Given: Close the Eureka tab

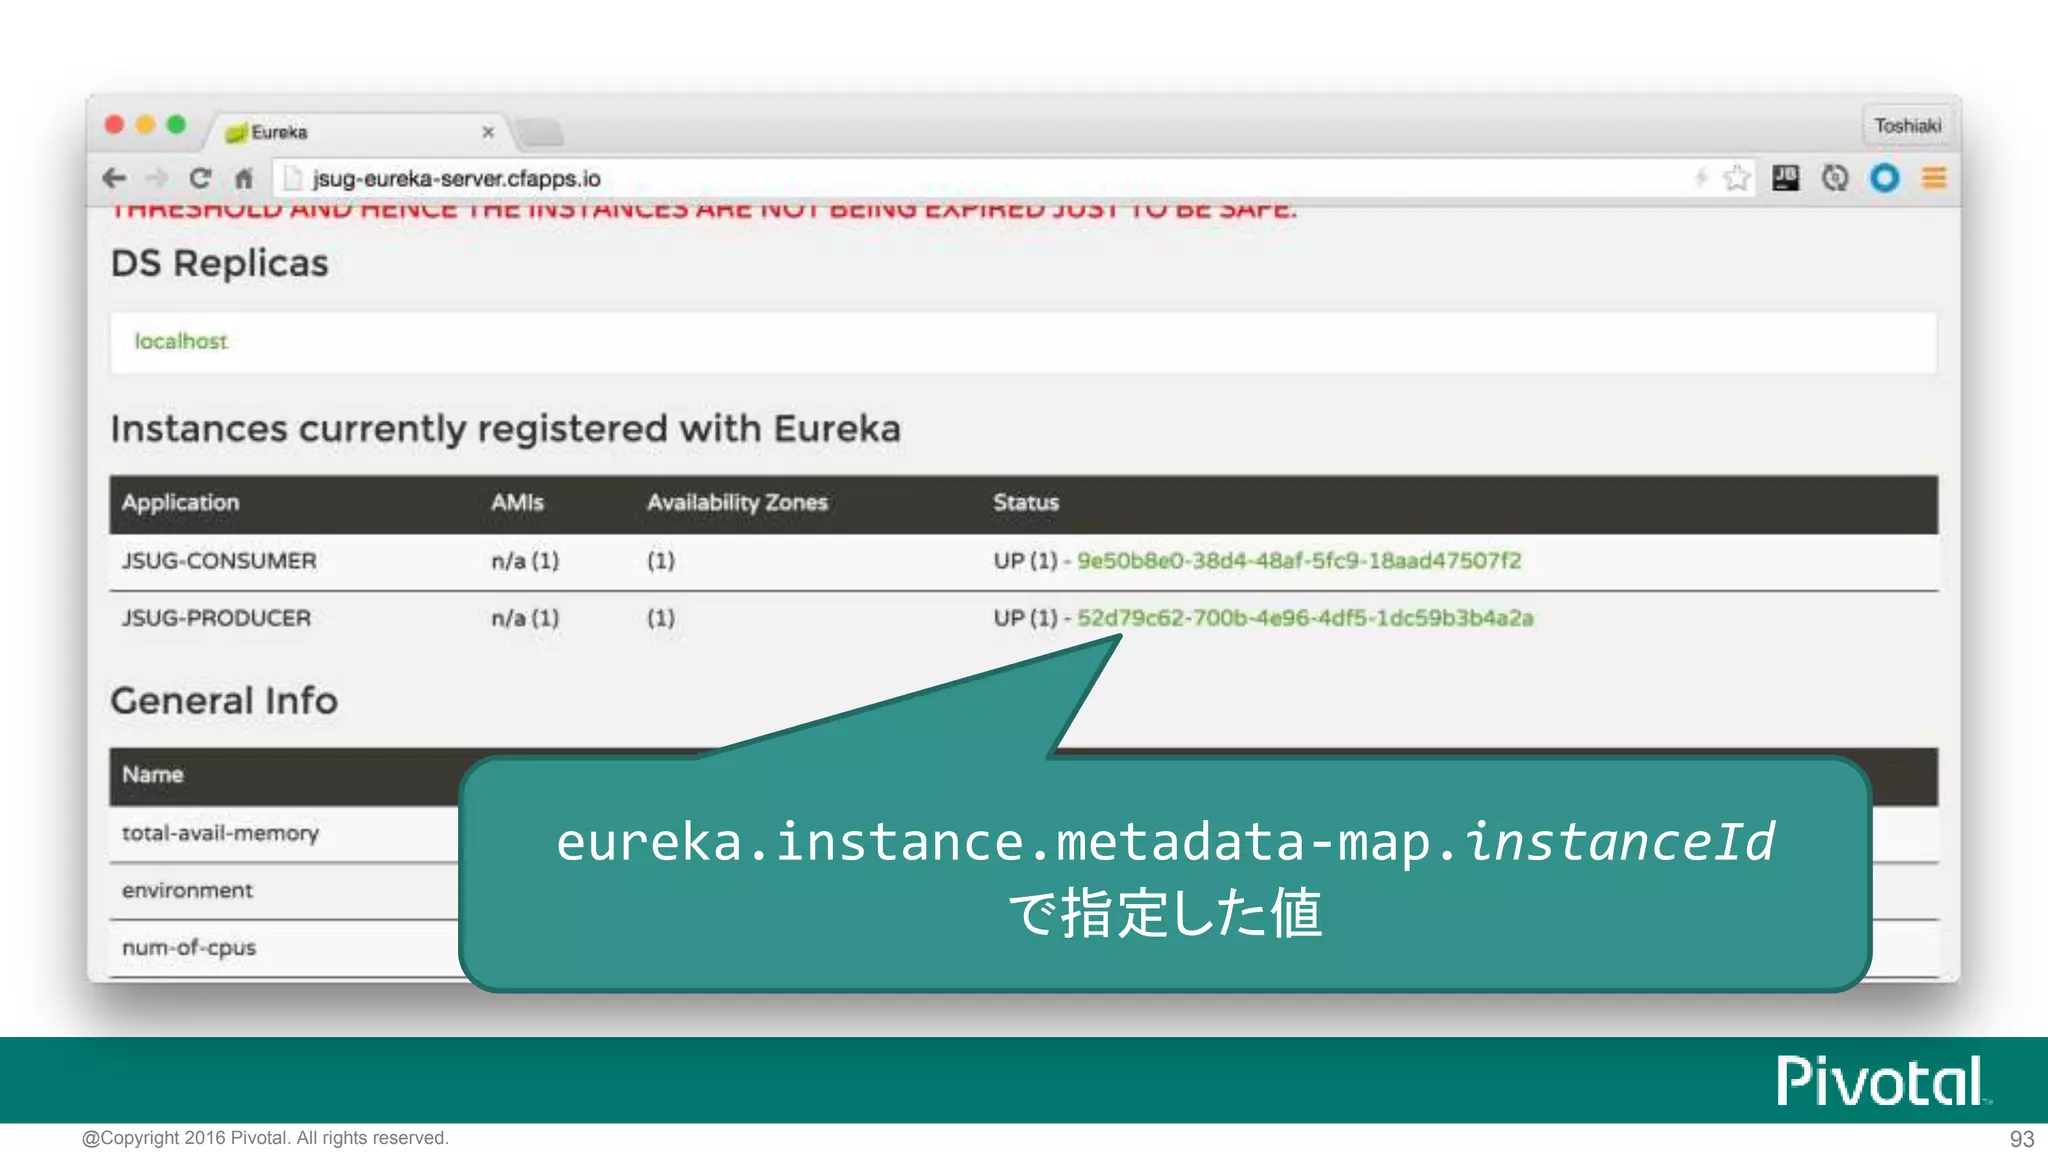Looking at the screenshot, I should (488, 132).
